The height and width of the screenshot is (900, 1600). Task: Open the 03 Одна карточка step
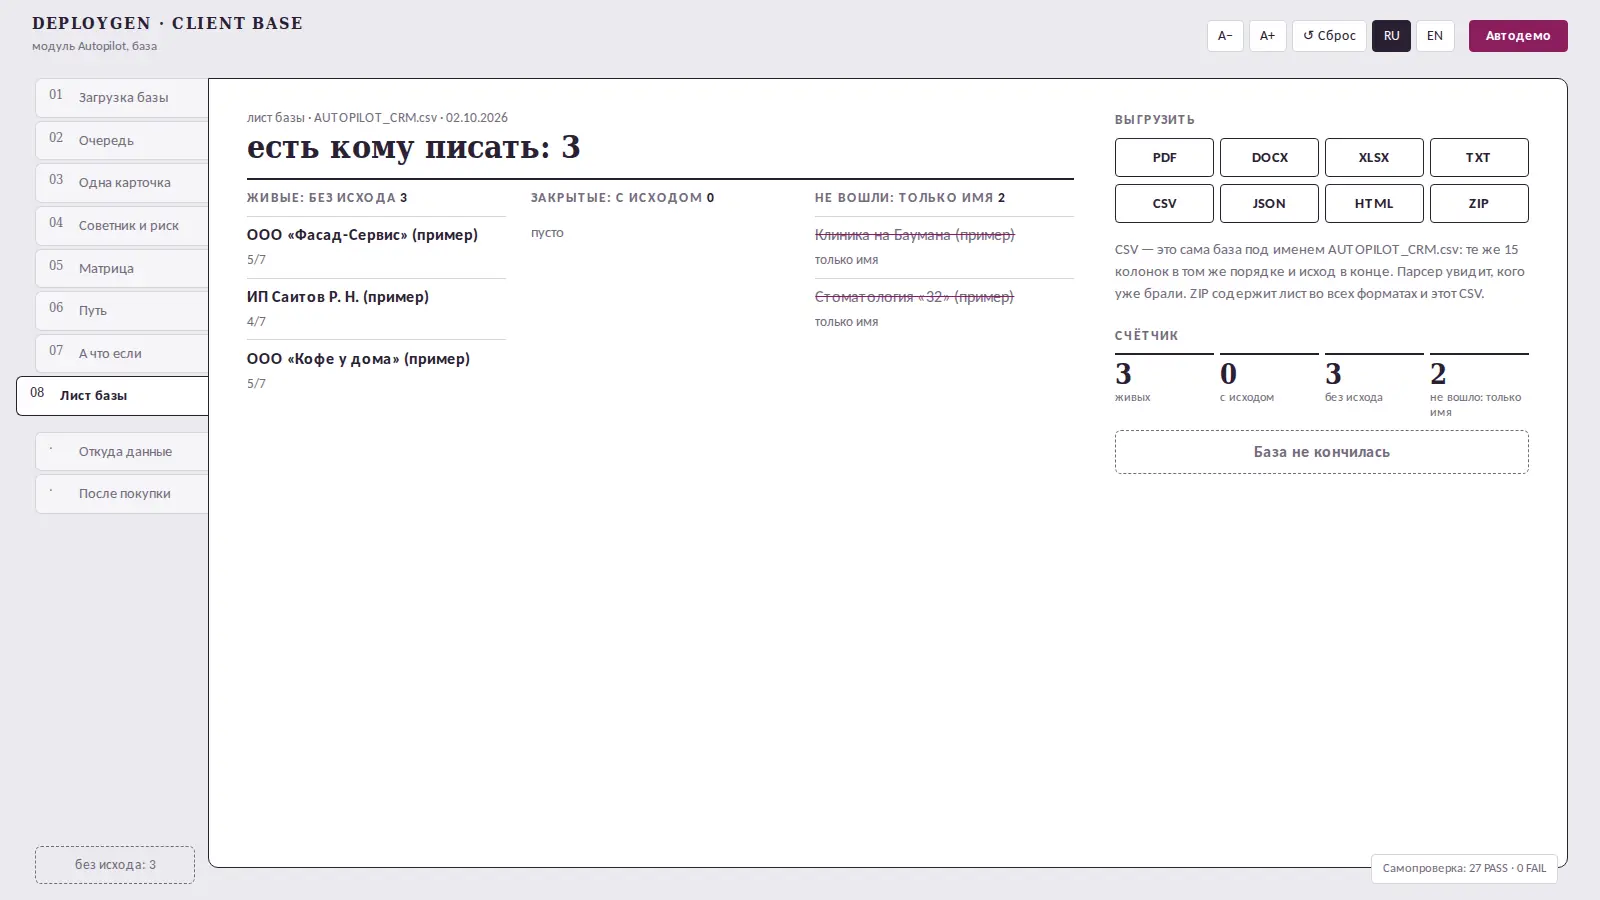click(122, 183)
